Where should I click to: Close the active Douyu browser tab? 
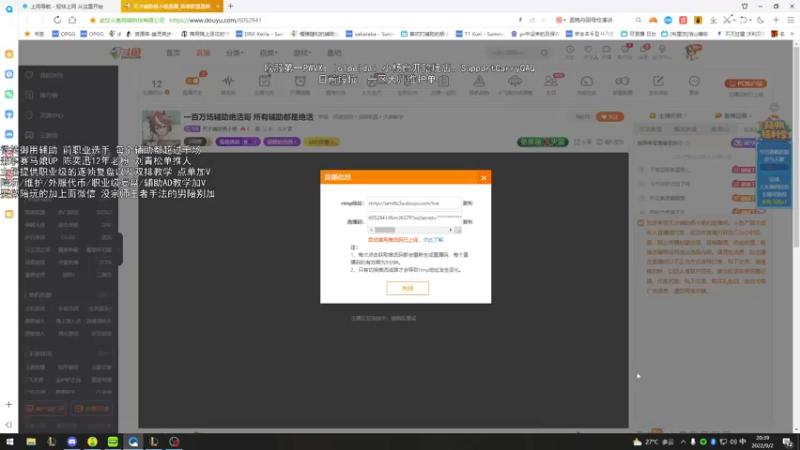[x=217, y=6]
